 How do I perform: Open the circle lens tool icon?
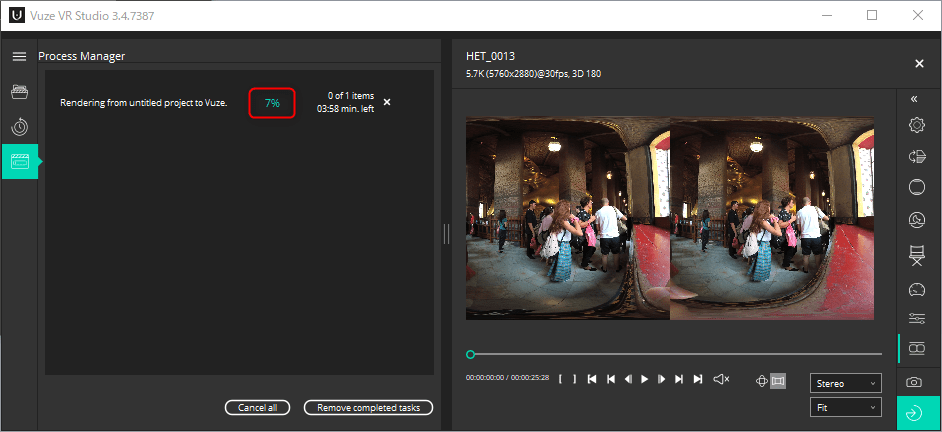[916, 187]
